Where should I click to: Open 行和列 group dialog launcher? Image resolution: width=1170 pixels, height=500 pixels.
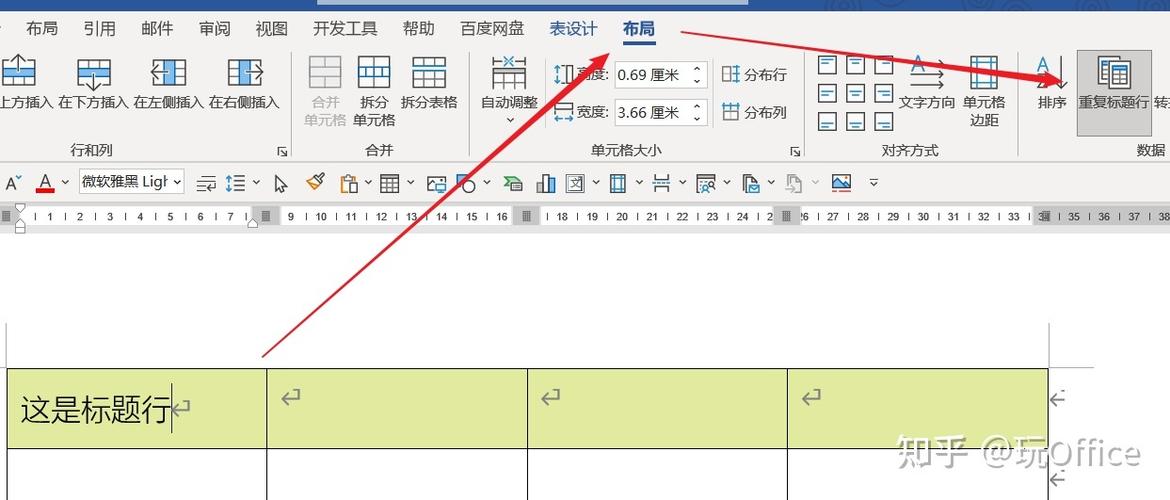282,151
